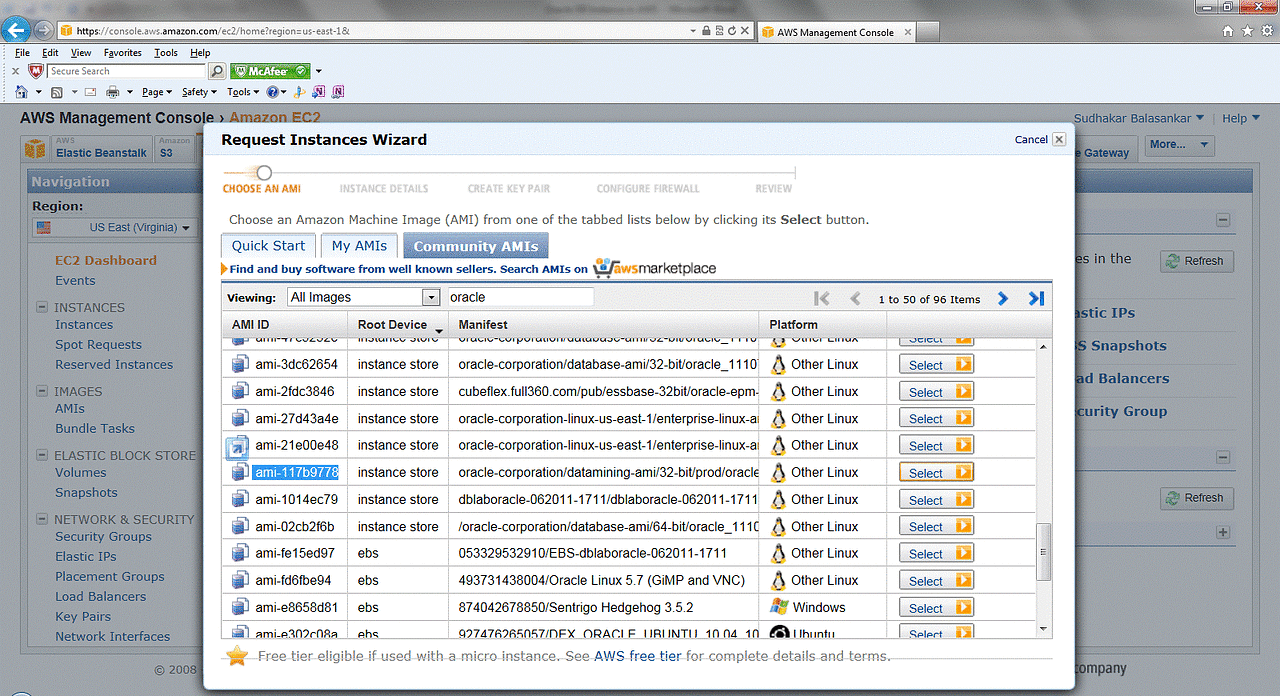Click the blue Help question mark icon
The width and height of the screenshot is (1280, 696).
click(x=271, y=92)
